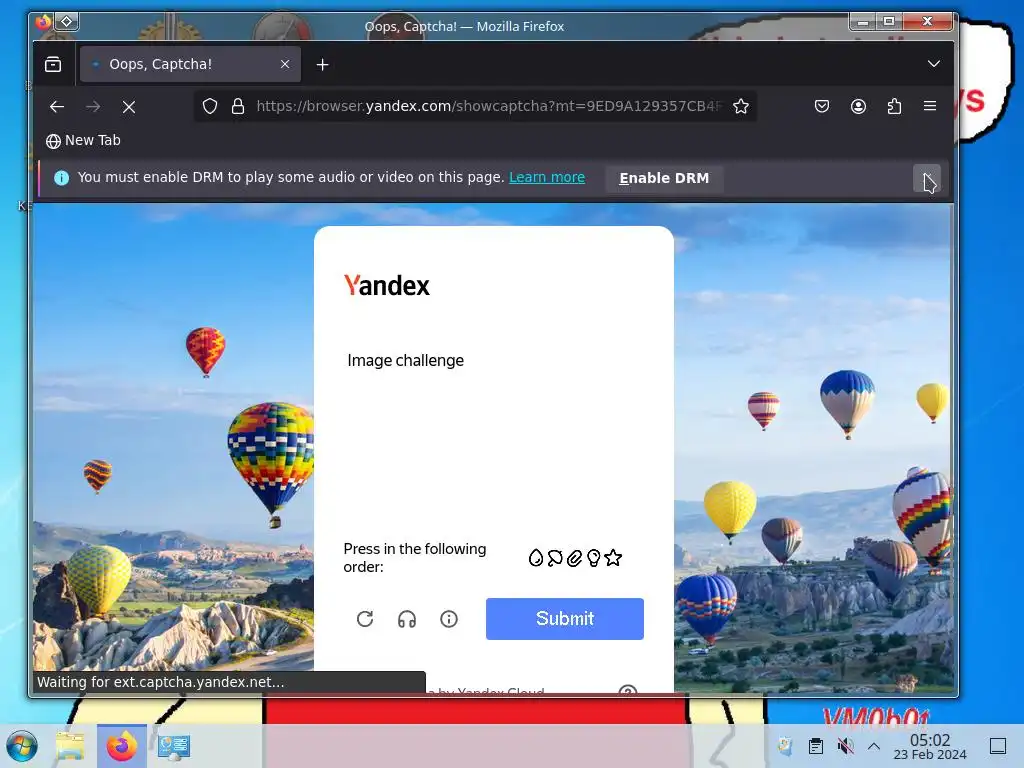This screenshot has width=1024, height=768.
Task: Expand the list all tabs chevron
Action: coord(934,64)
